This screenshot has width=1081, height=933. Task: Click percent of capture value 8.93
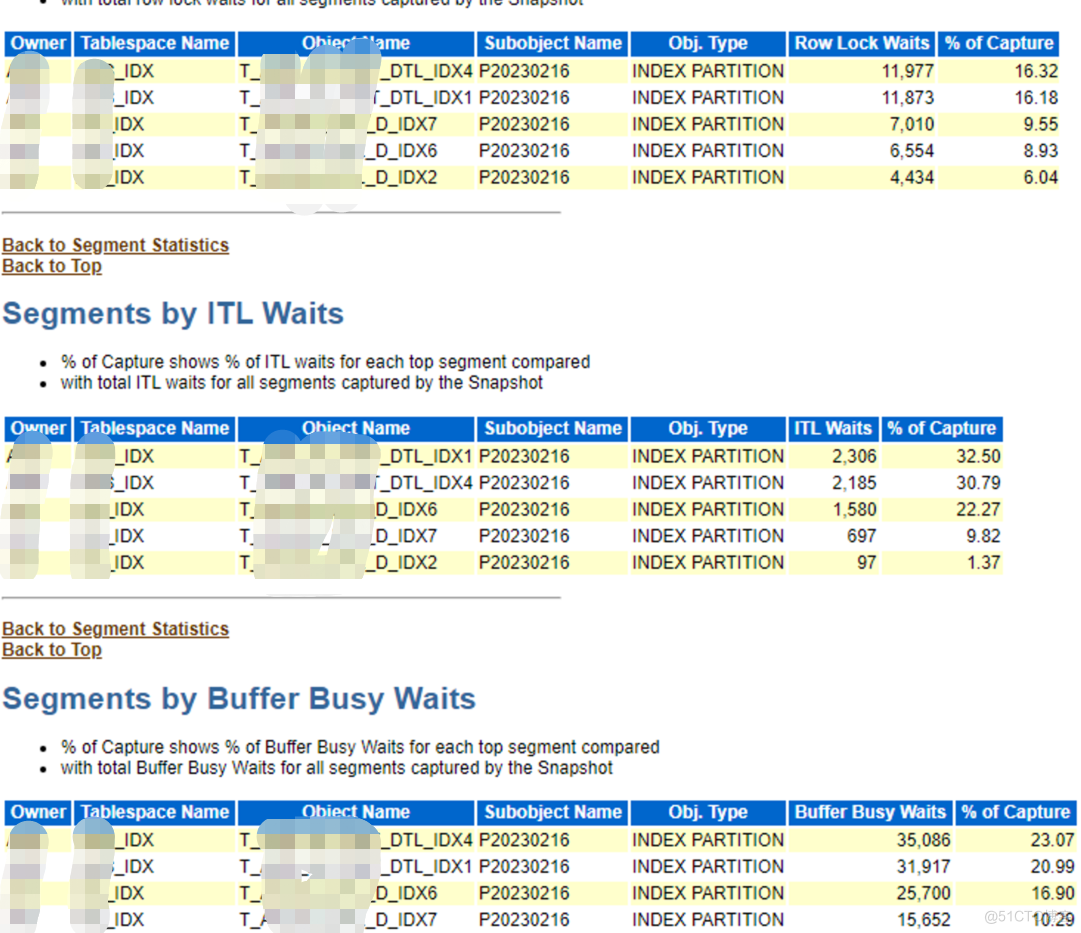coord(1040,151)
